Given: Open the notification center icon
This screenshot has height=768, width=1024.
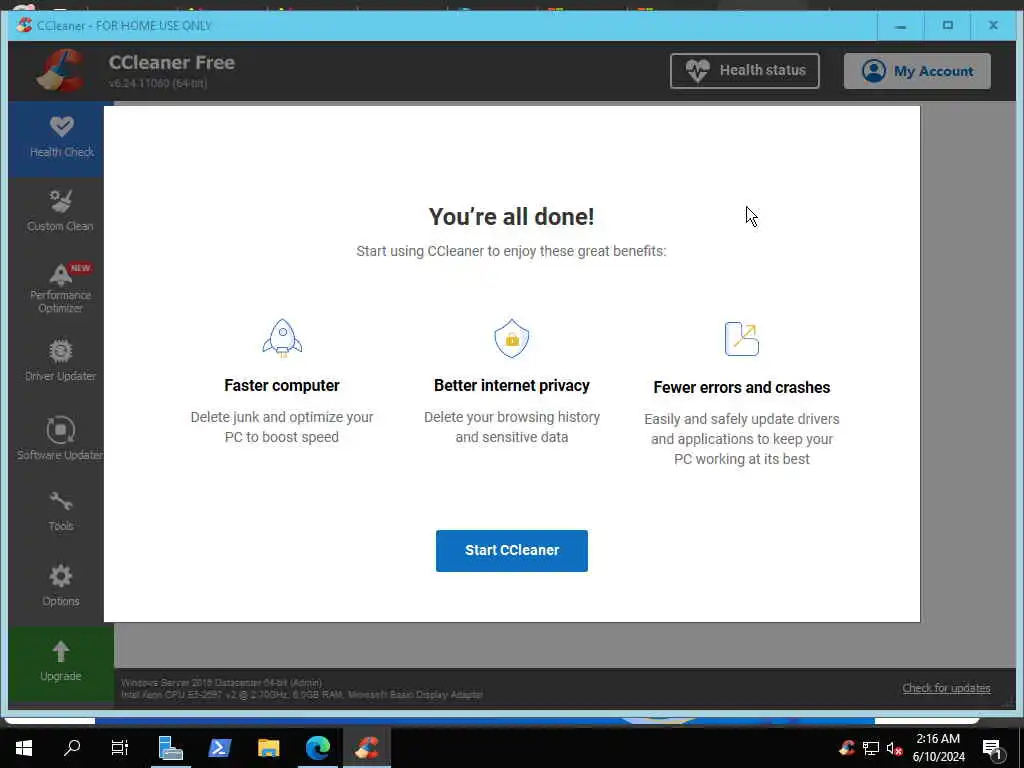Looking at the screenshot, I should tap(992, 748).
